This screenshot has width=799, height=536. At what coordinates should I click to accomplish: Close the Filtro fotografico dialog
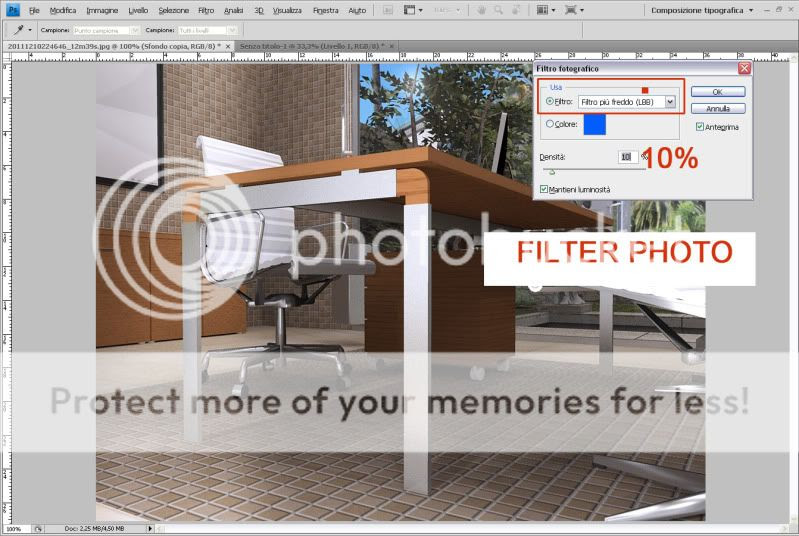[x=744, y=68]
